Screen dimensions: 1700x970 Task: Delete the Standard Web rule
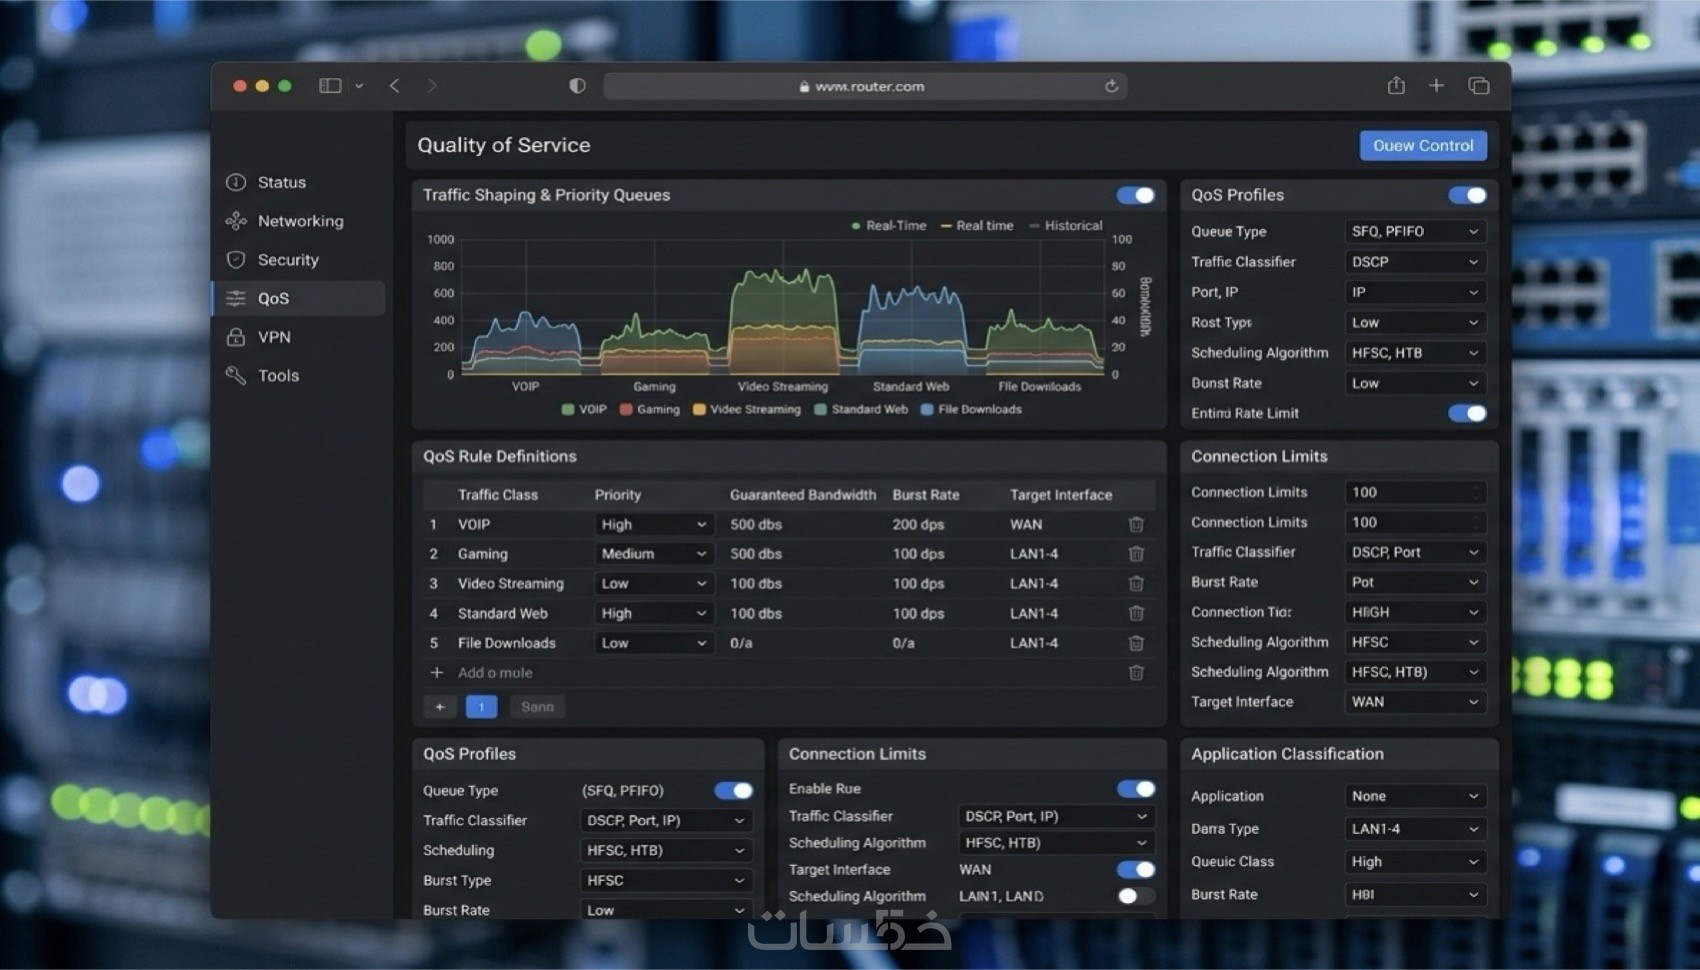[1136, 613]
